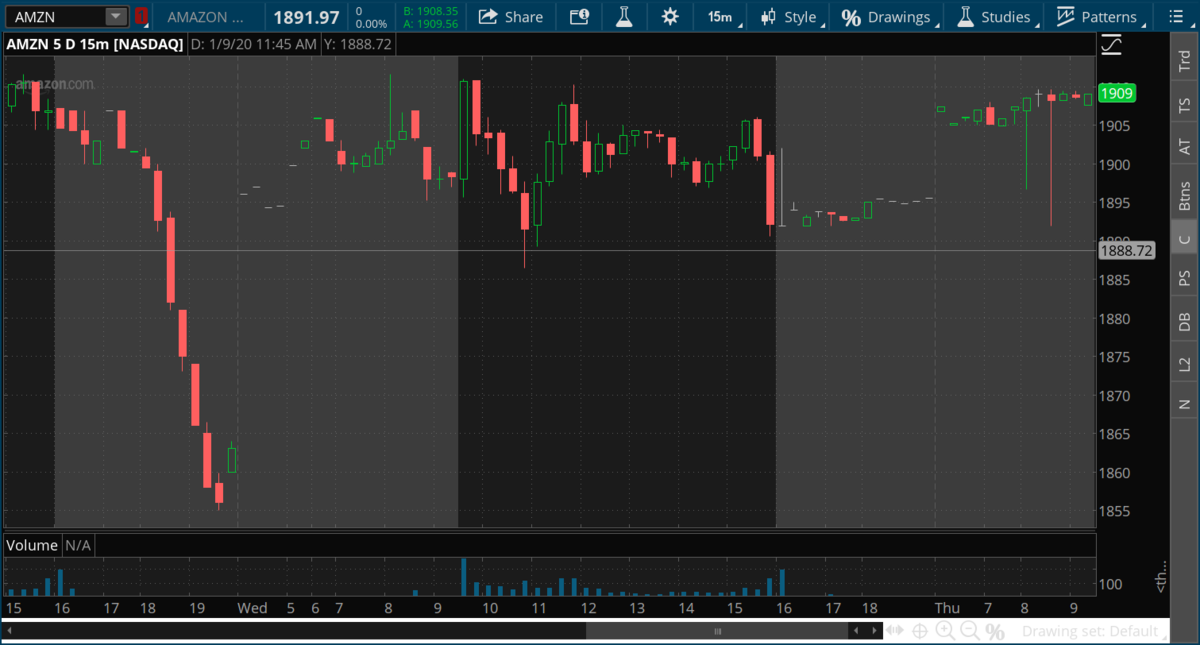Open the alert/news panel icon
The width and height of the screenshot is (1200, 645).
[x=579, y=16]
